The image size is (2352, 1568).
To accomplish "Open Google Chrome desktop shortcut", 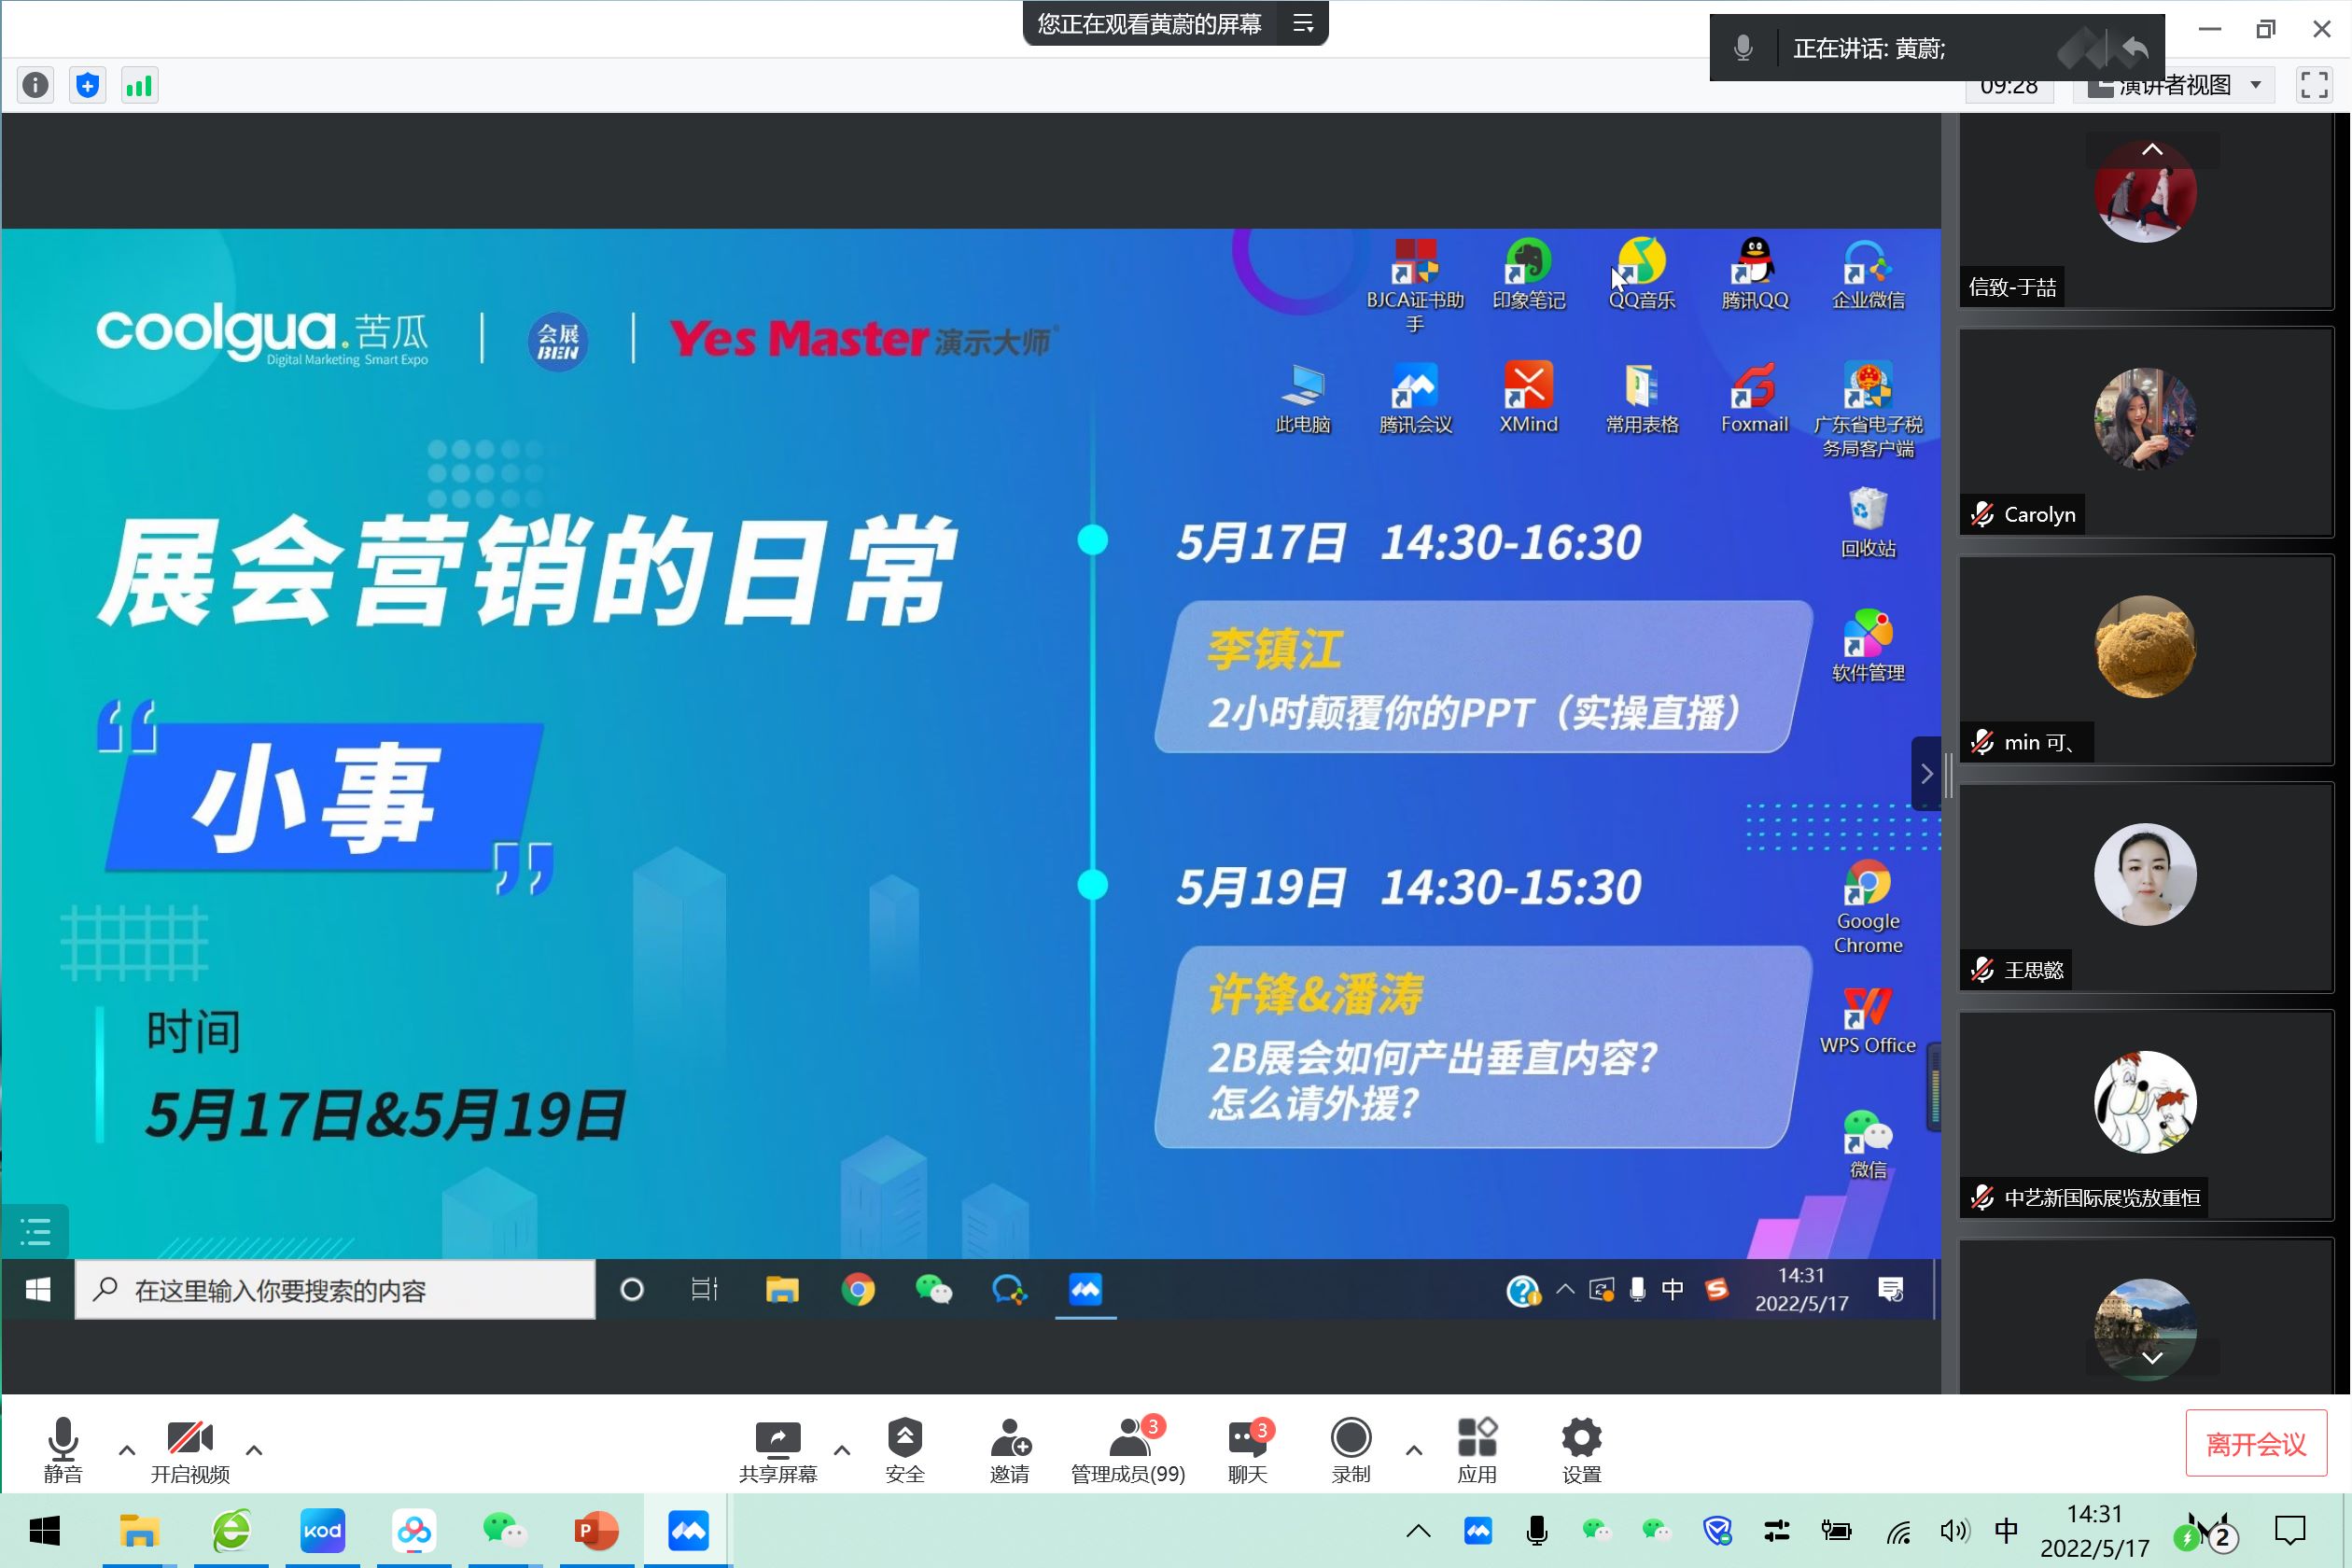I will (1868, 908).
